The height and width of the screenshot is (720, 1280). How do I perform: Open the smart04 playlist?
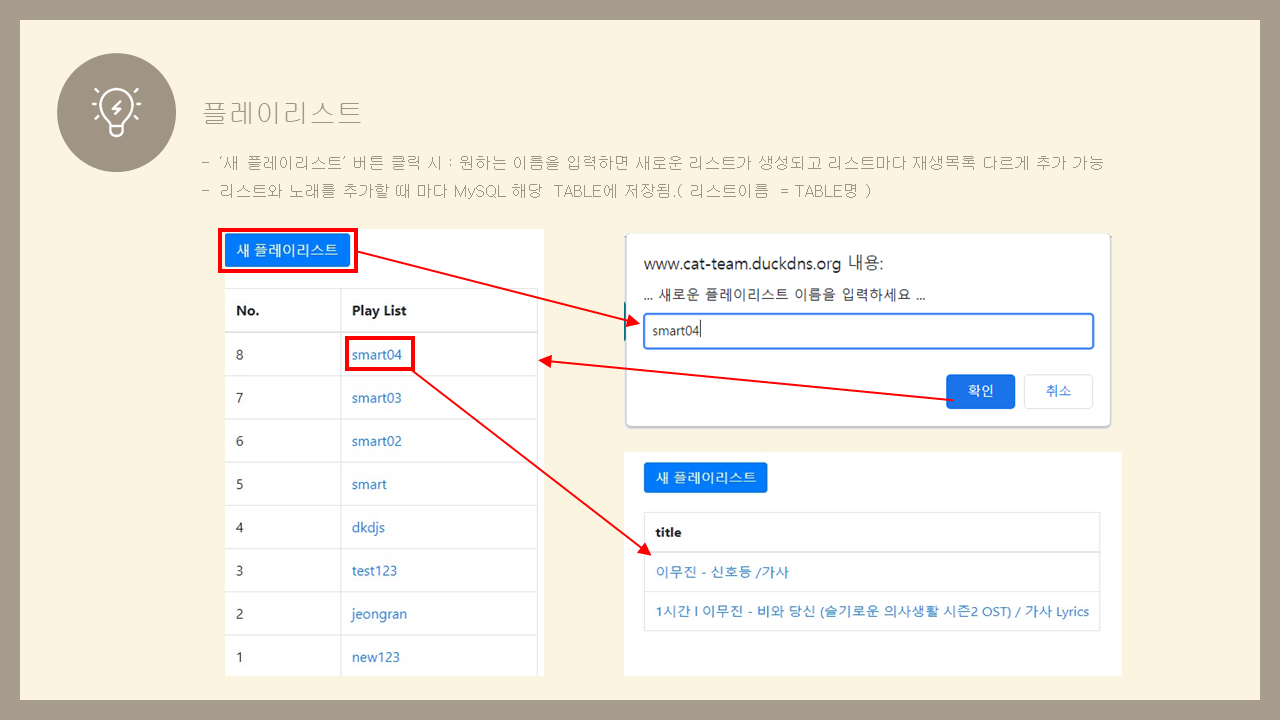tap(377, 354)
